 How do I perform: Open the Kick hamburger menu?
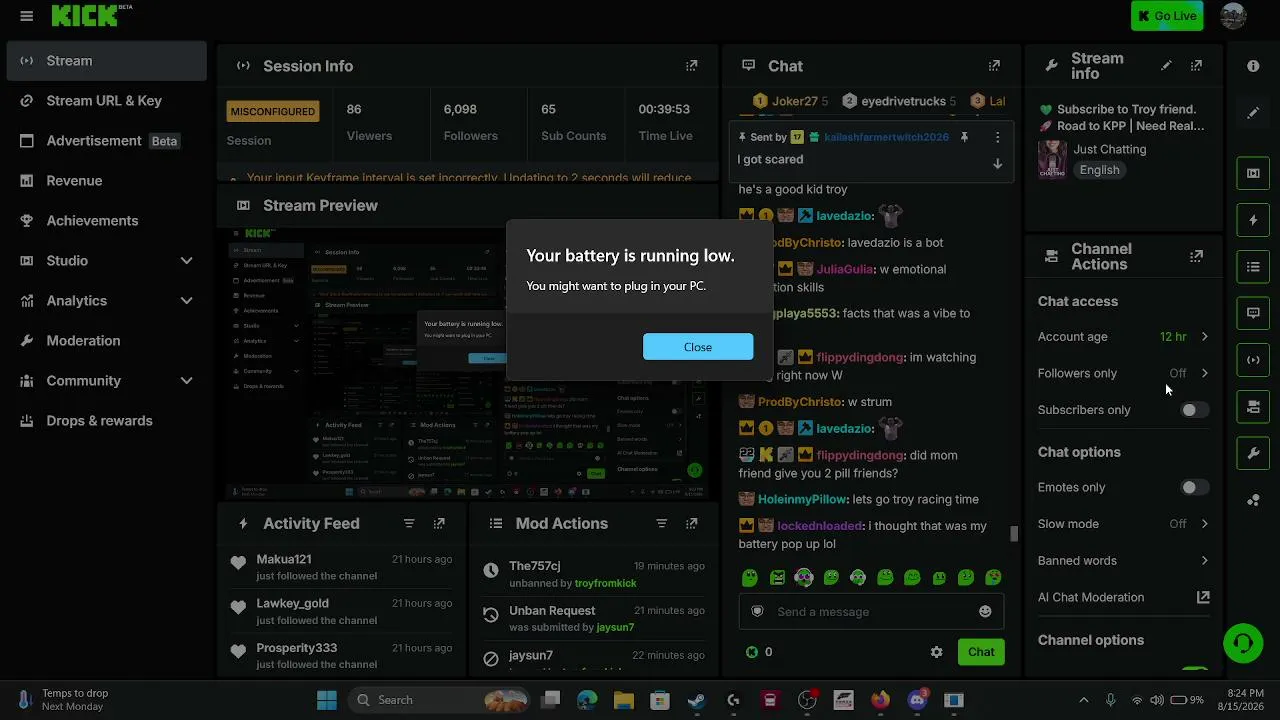tap(27, 16)
